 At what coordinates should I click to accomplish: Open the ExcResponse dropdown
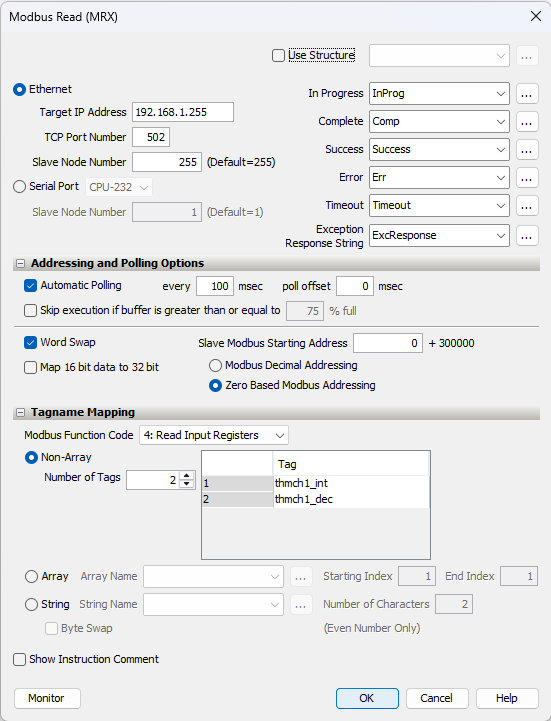(x=439, y=236)
